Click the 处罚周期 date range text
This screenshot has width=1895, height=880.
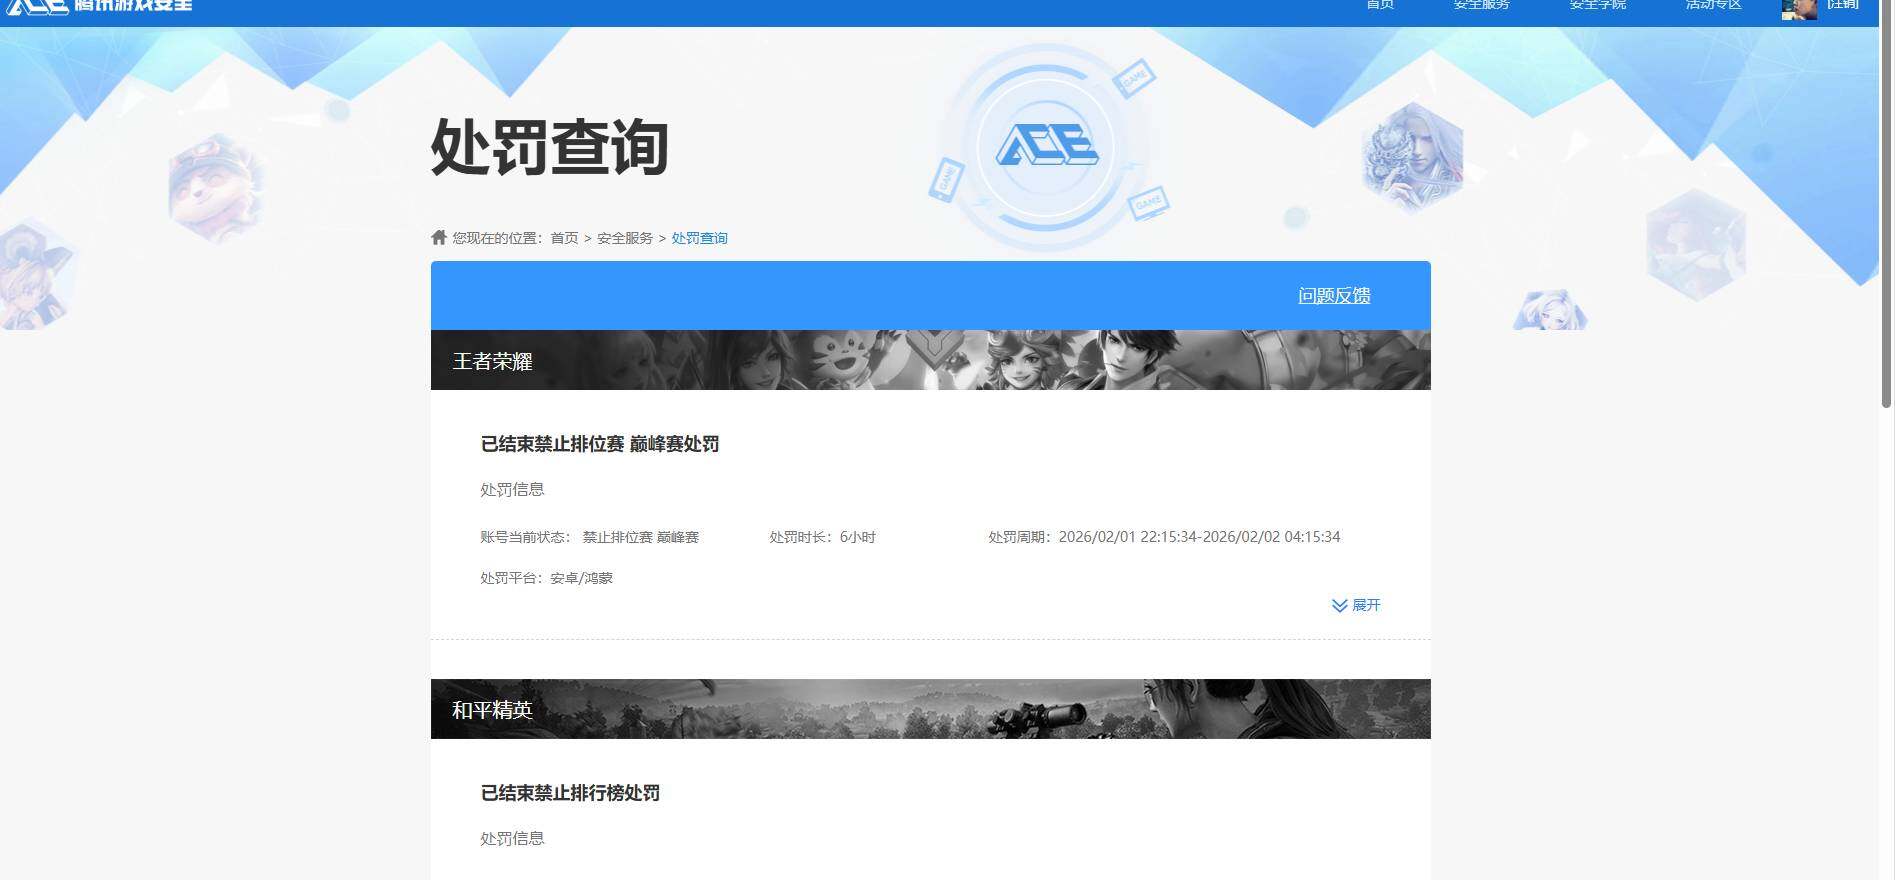1164,537
